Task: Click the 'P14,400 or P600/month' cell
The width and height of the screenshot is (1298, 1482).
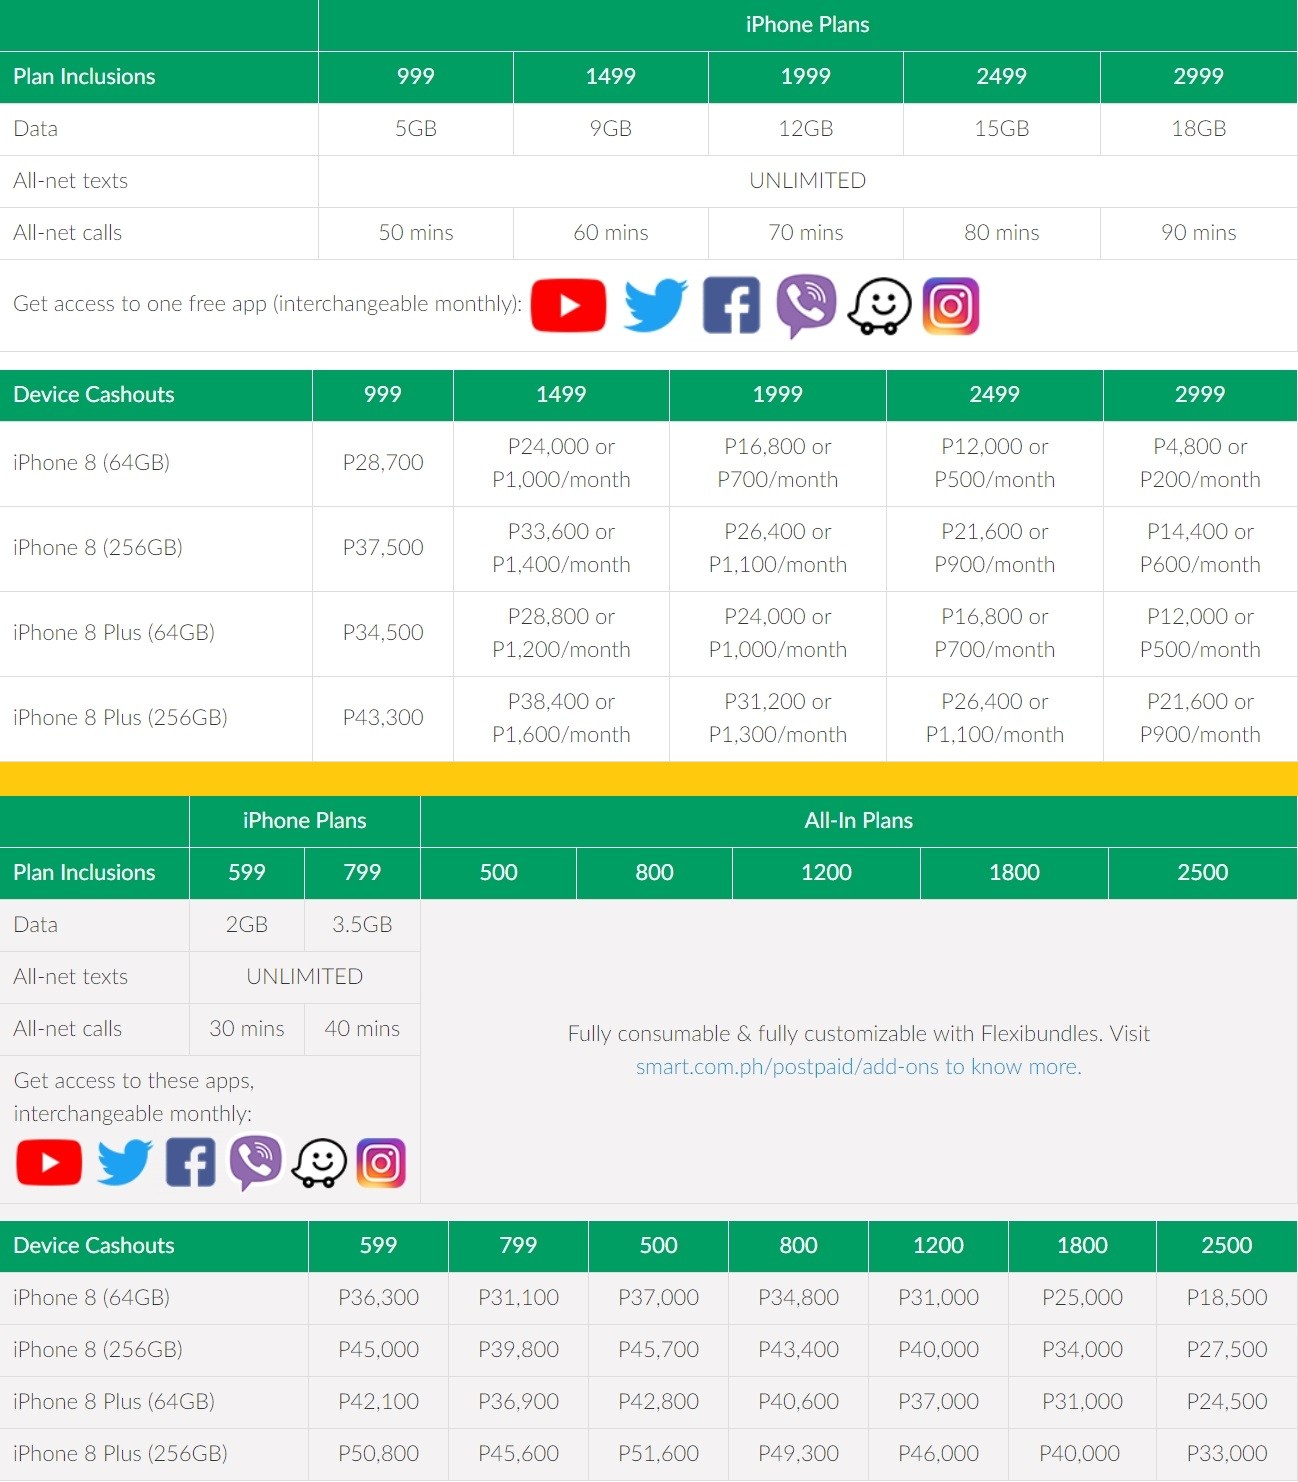Action: pos(1200,548)
